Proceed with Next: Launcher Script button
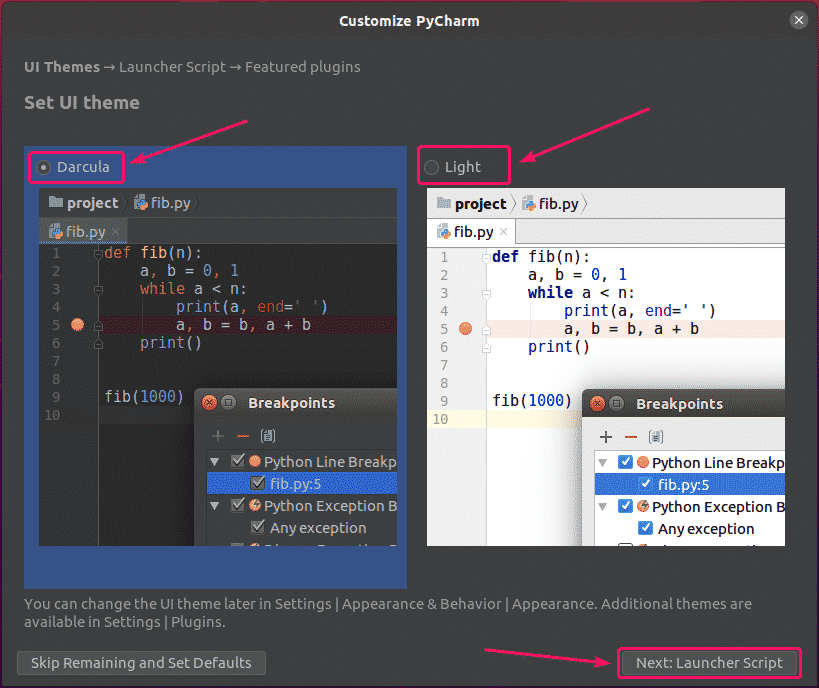This screenshot has width=819, height=688. pos(709,663)
